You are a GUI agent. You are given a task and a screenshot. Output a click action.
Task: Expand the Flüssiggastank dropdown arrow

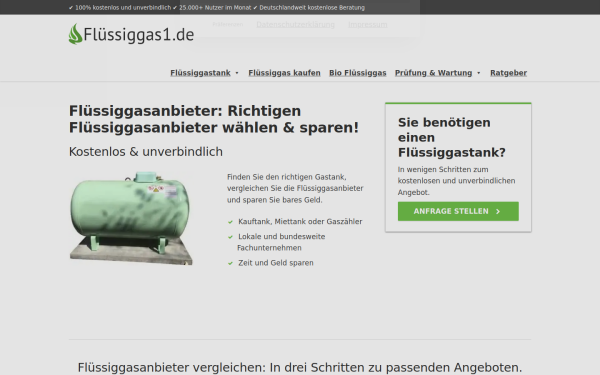[237, 73]
